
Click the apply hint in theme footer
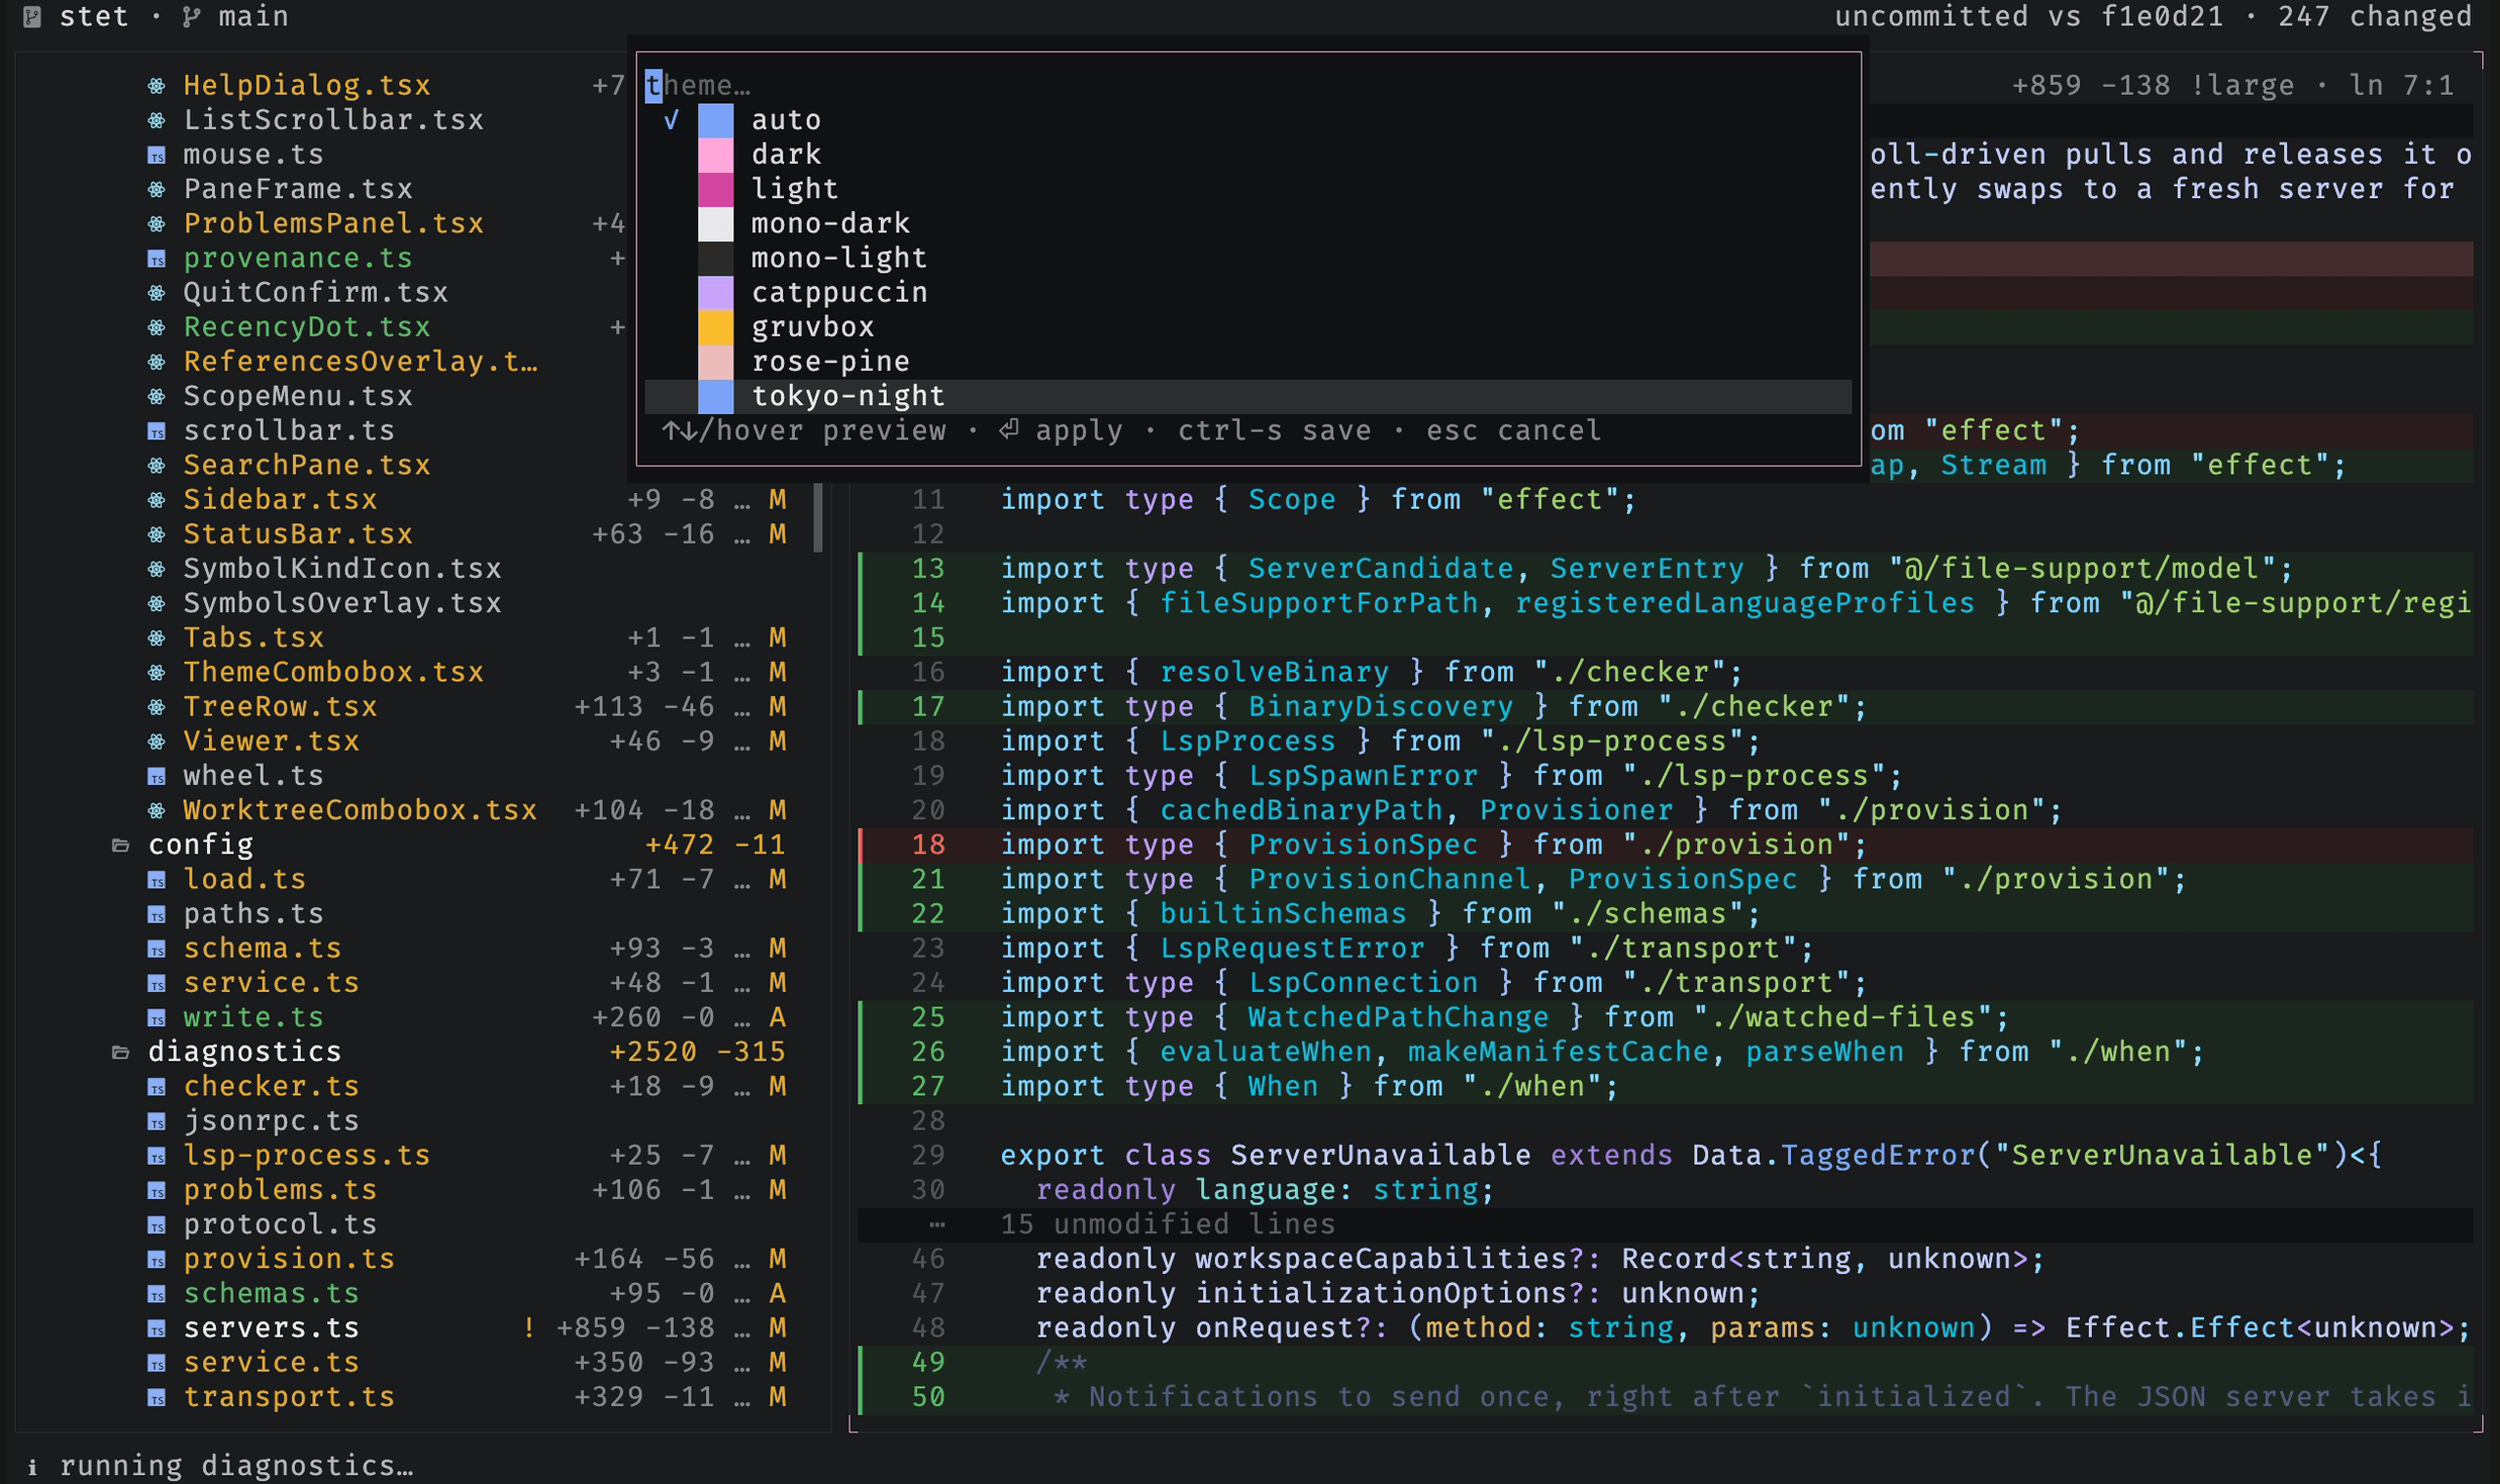pos(1061,431)
